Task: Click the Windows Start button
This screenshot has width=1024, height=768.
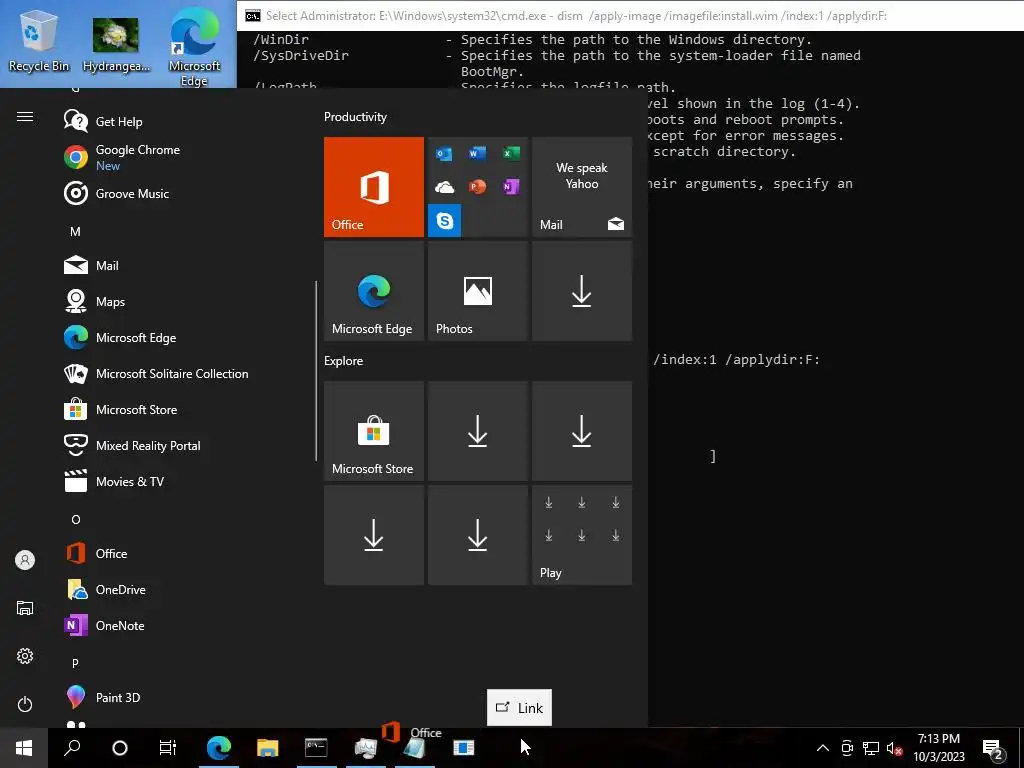Action: click(24, 748)
